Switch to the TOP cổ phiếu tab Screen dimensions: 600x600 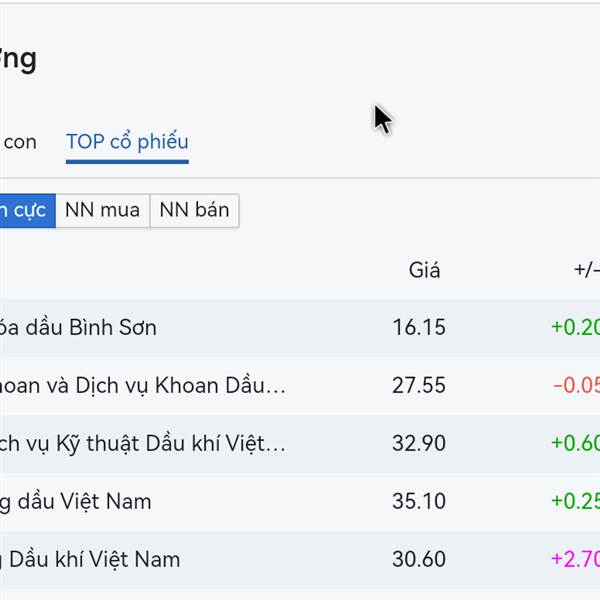[127, 142]
